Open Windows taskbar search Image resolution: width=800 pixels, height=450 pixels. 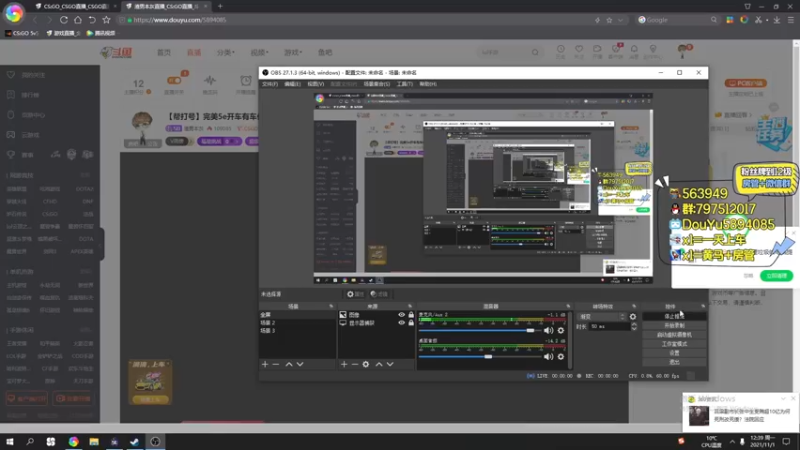tap(30, 441)
